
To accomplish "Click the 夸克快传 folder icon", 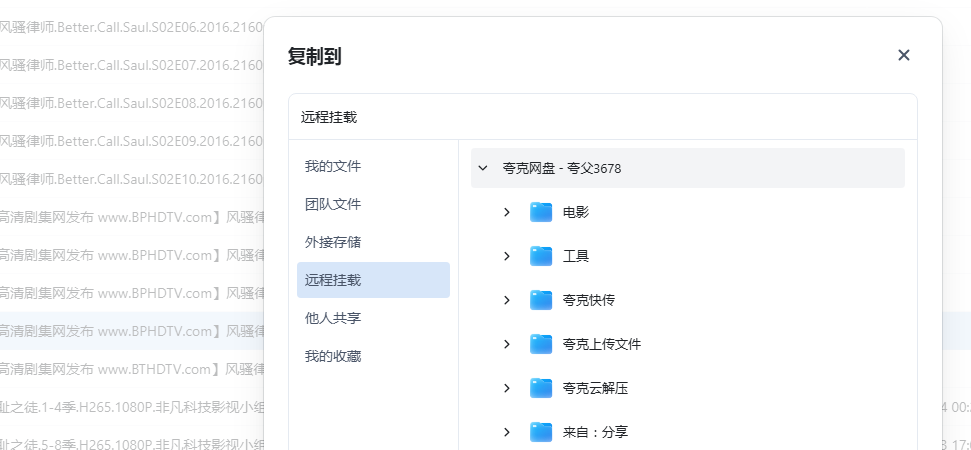I will tap(541, 300).
